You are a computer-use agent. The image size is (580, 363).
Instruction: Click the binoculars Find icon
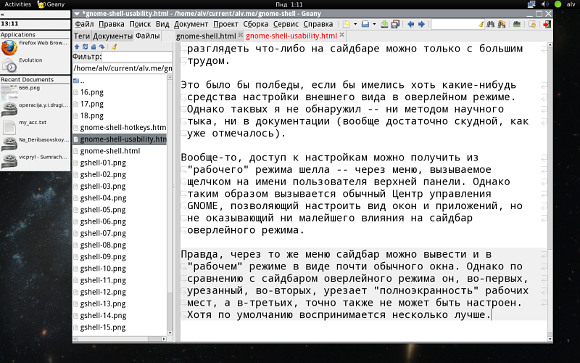coord(491,24)
